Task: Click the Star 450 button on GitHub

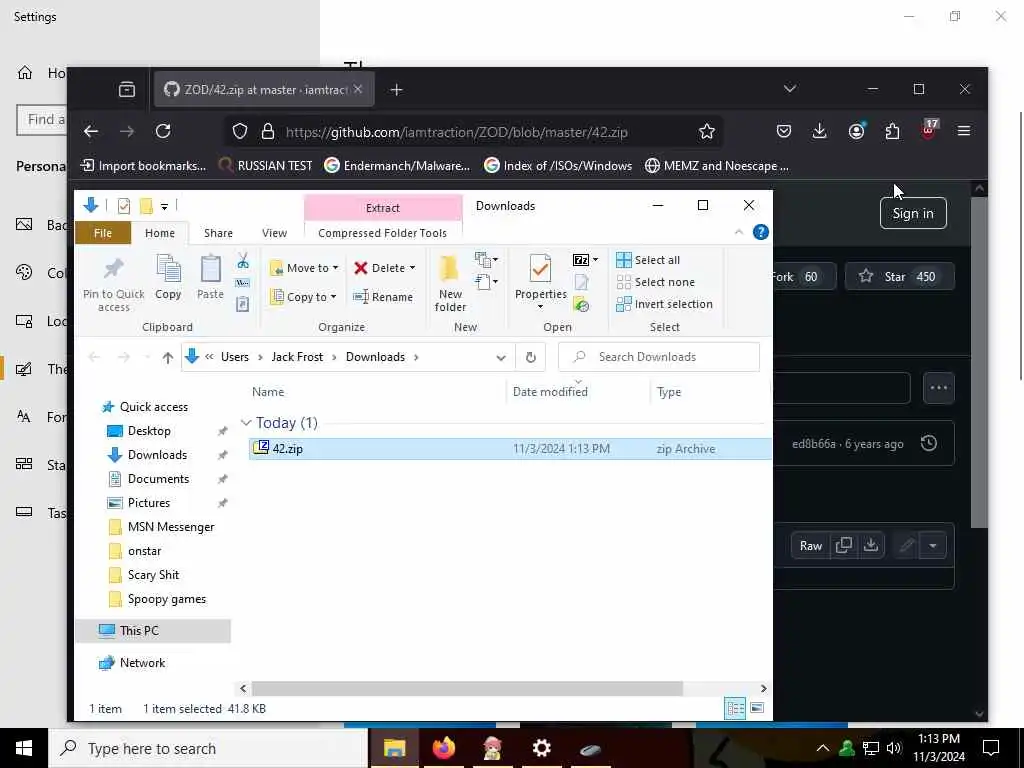Action: point(900,277)
